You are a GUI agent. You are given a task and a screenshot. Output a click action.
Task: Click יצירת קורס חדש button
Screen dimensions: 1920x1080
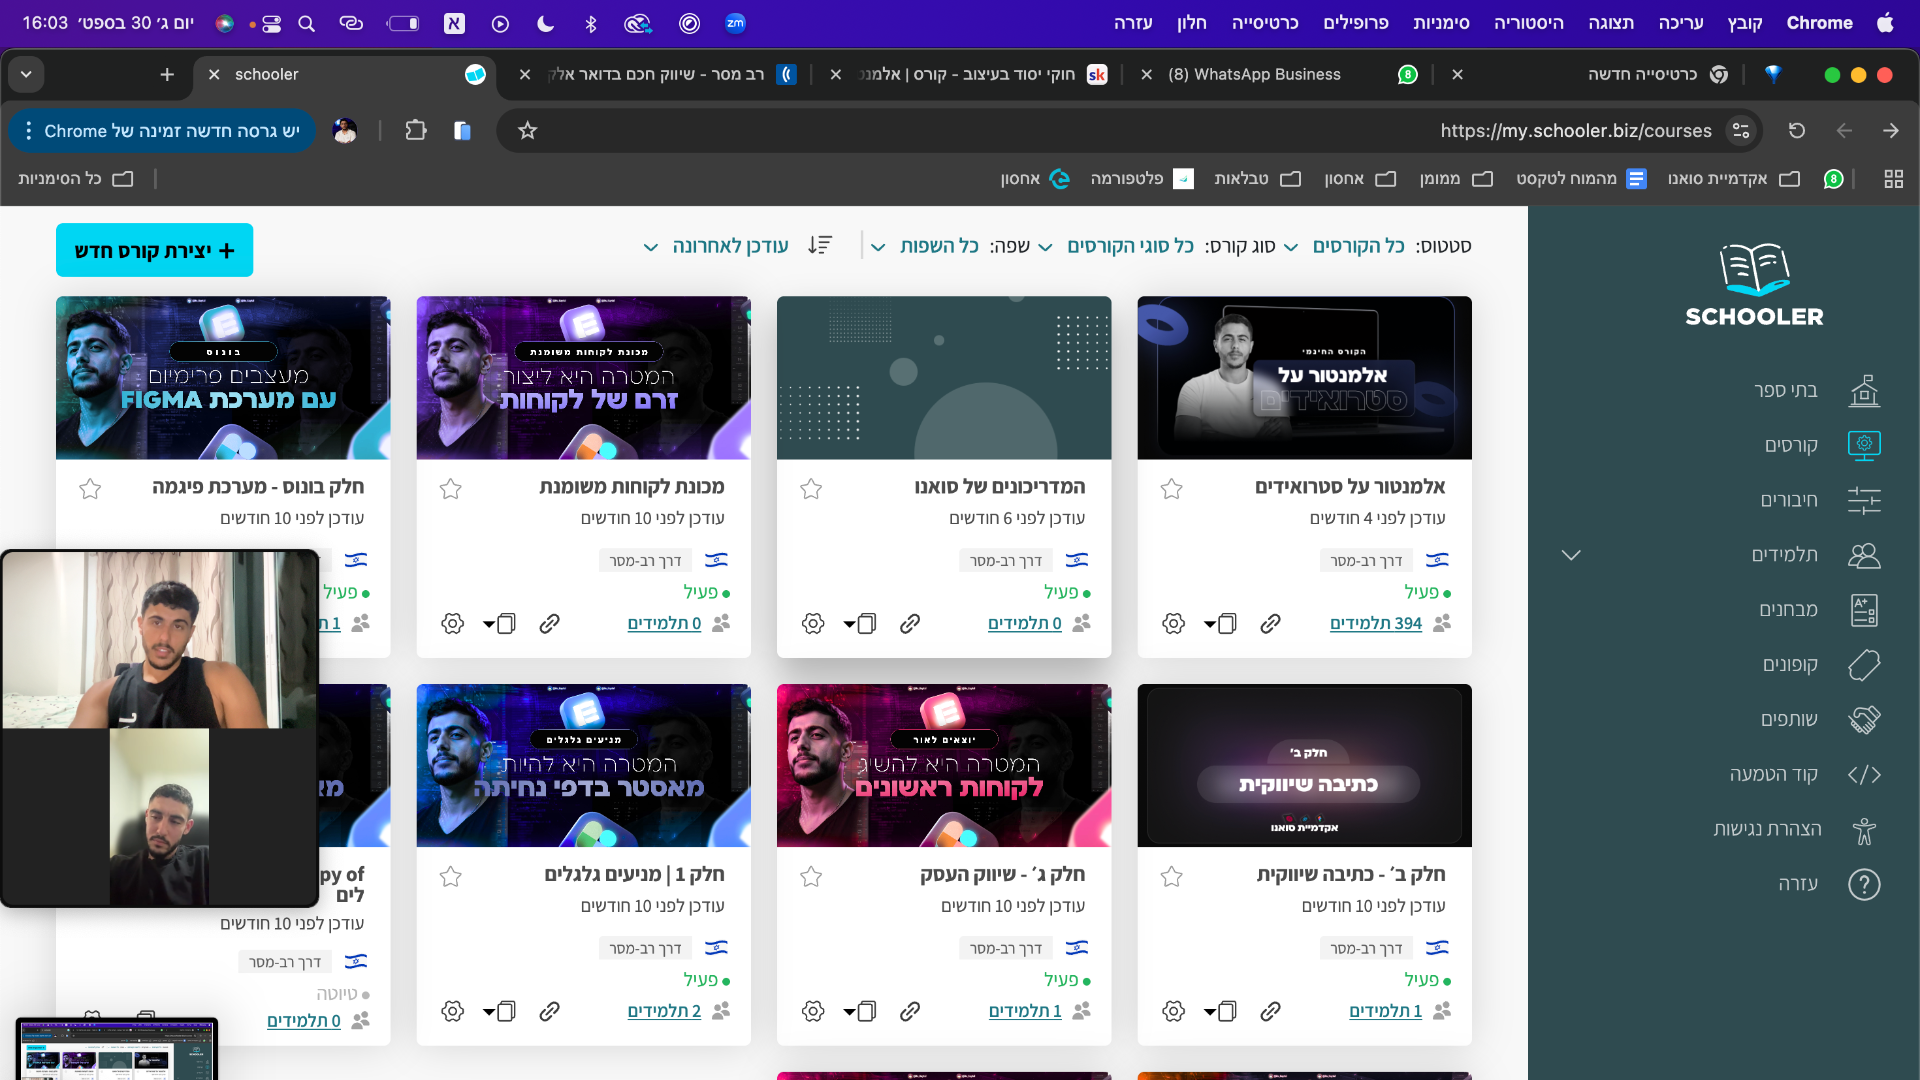tap(154, 250)
